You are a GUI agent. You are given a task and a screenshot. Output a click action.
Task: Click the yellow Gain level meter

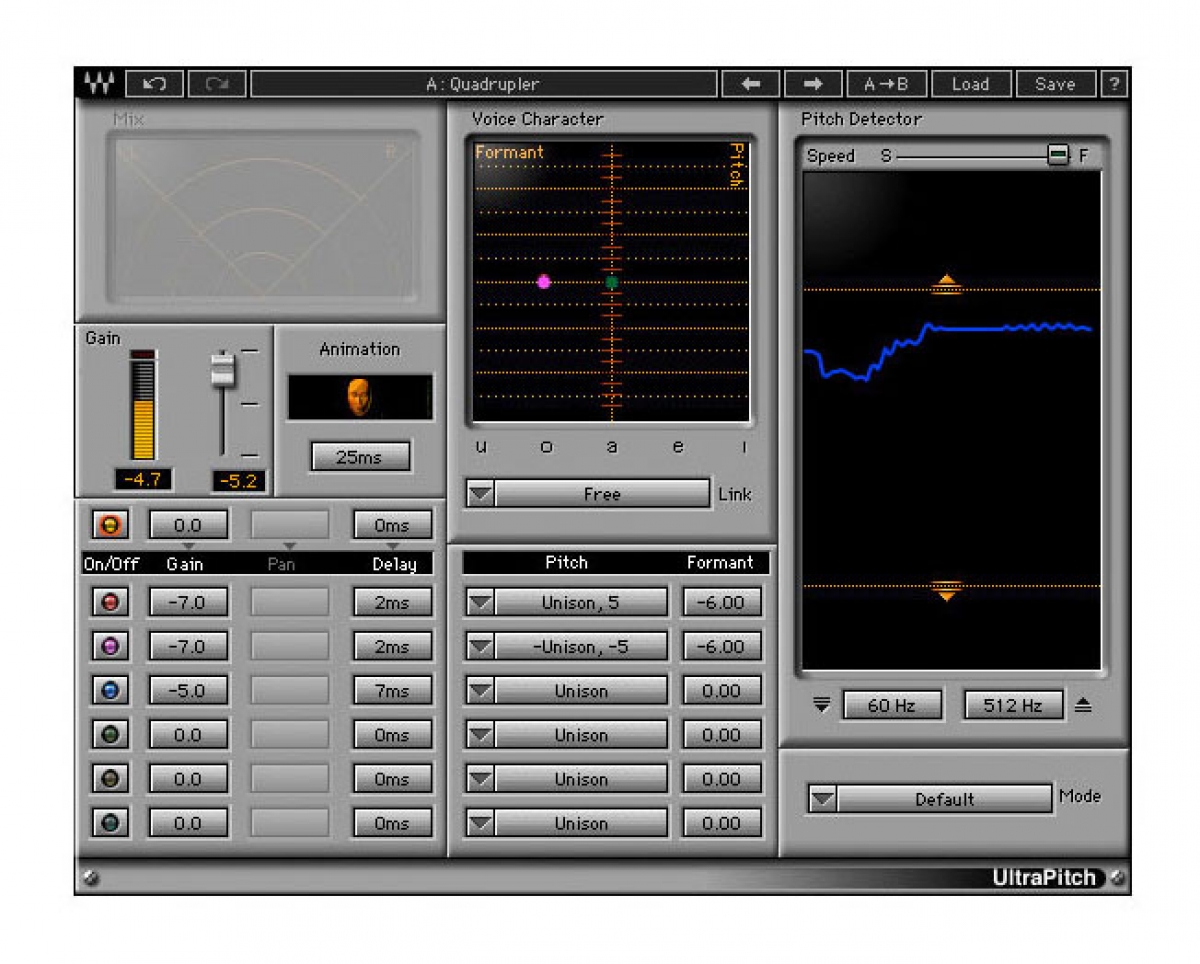144,405
